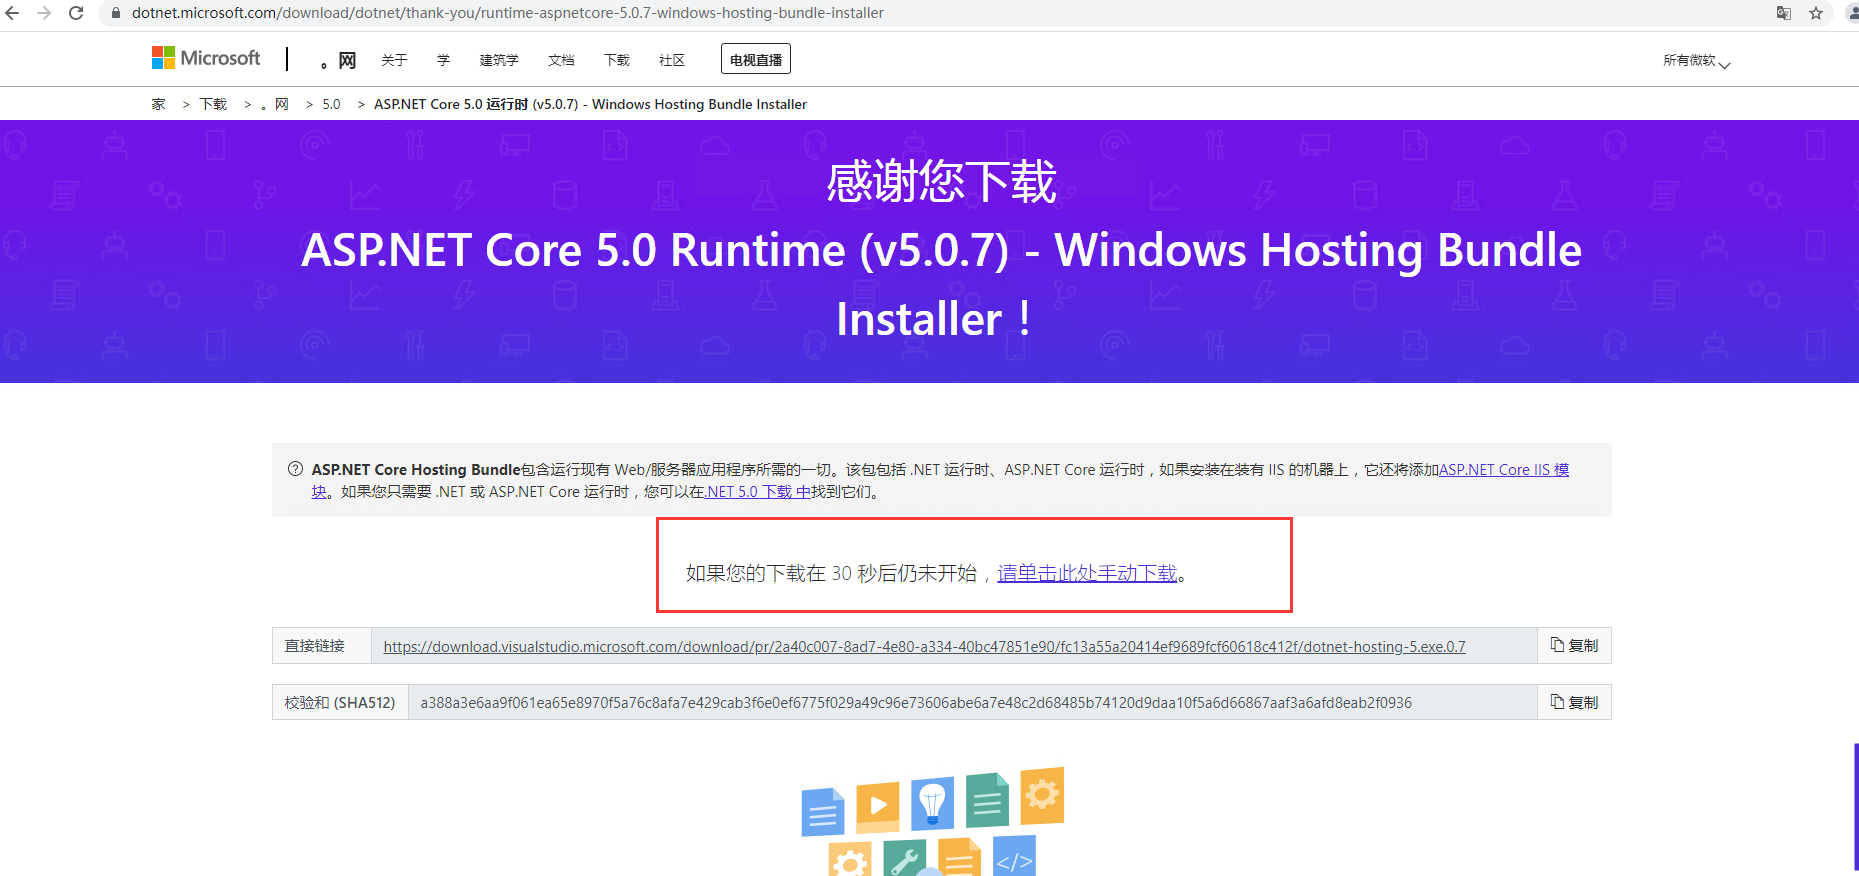Click the SHA512 checksum hash text
This screenshot has height=876, width=1859.
(916, 703)
